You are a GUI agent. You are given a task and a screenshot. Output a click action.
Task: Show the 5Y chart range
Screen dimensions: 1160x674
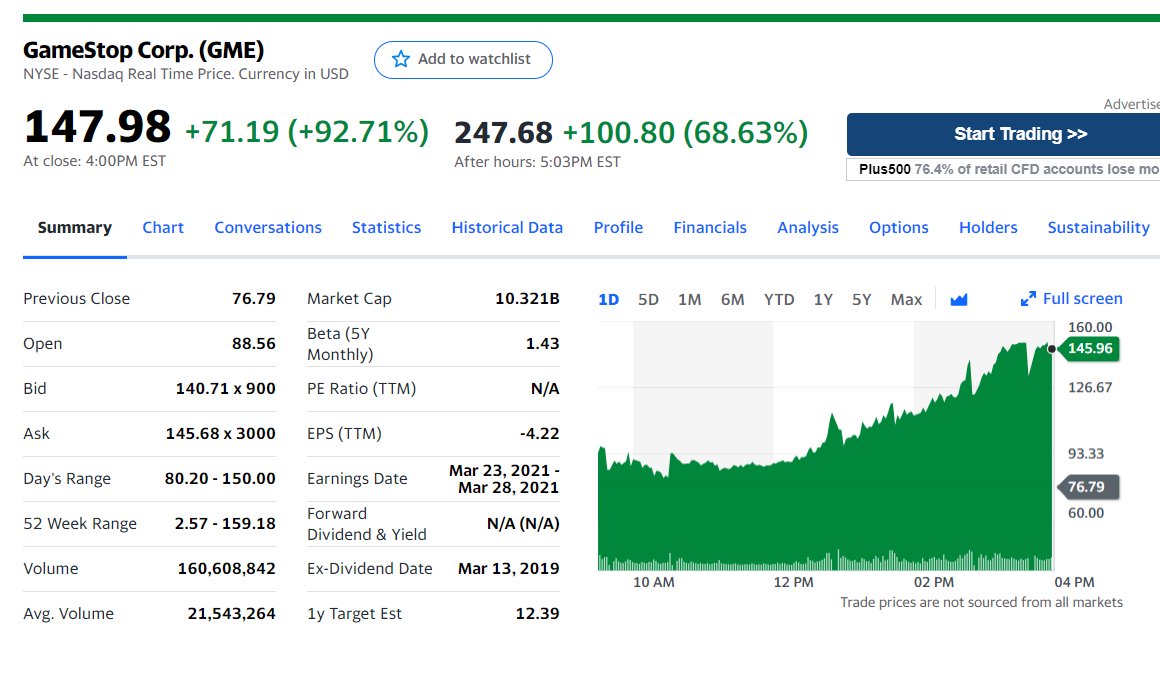point(861,300)
